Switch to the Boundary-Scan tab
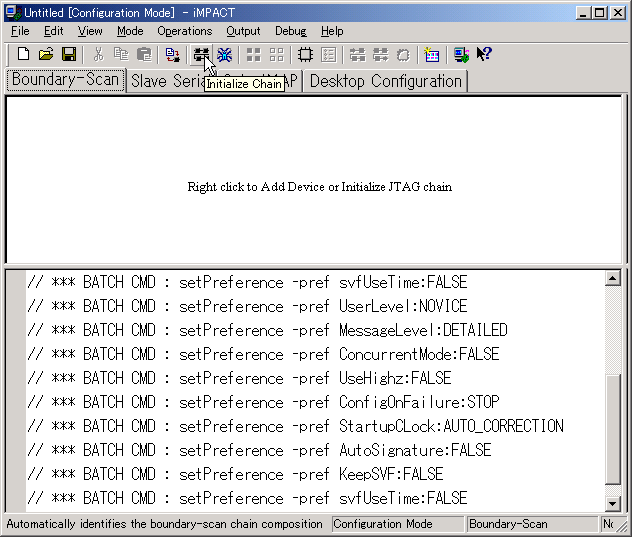The image size is (632, 537). pyautogui.click(x=65, y=80)
